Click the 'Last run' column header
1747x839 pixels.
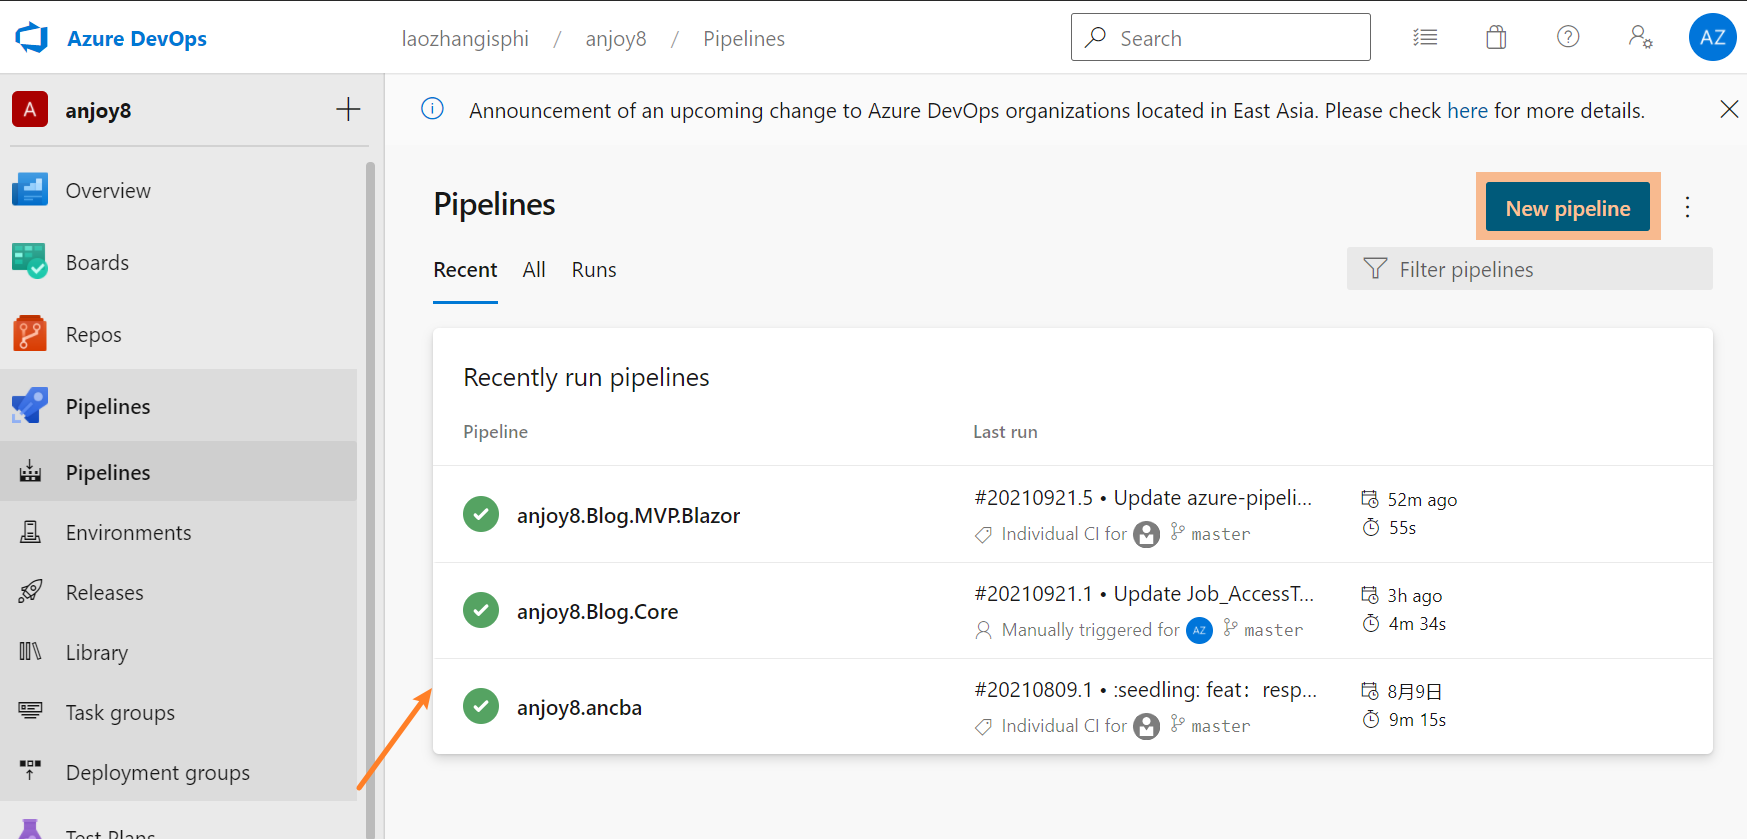tap(1005, 431)
